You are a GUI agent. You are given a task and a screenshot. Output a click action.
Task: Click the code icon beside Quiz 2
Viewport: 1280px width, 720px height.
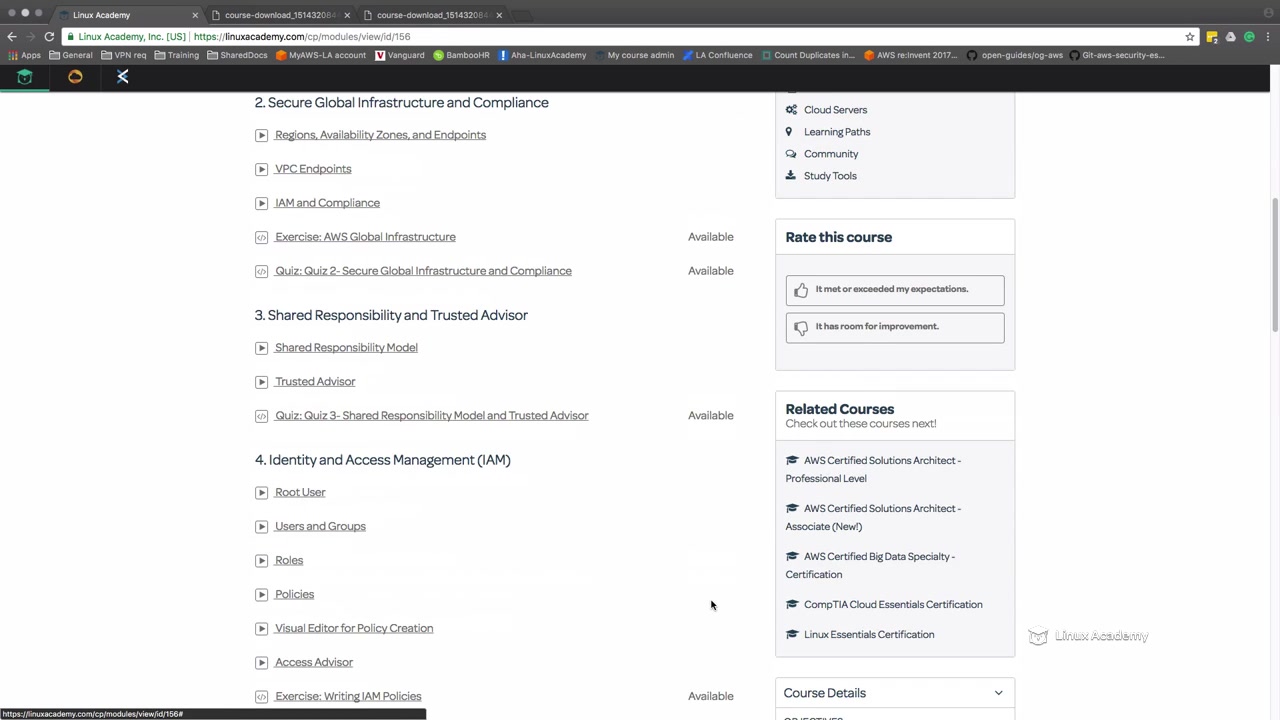[x=261, y=271]
